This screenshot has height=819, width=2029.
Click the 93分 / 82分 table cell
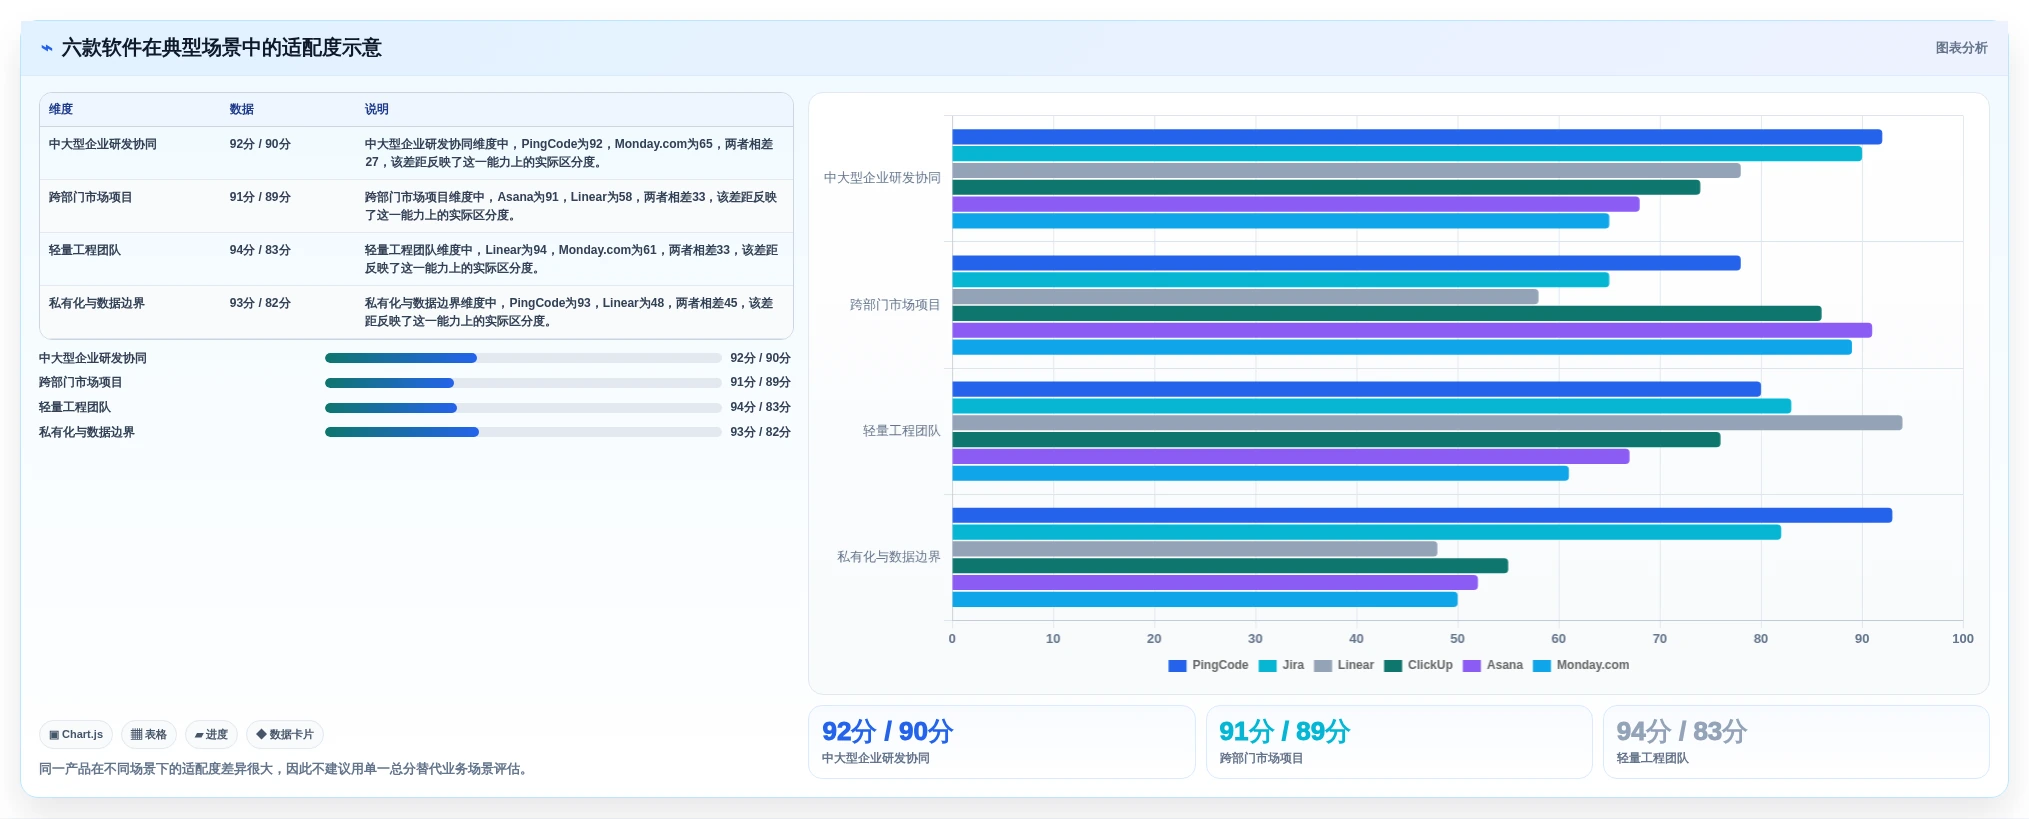click(260, 303)
